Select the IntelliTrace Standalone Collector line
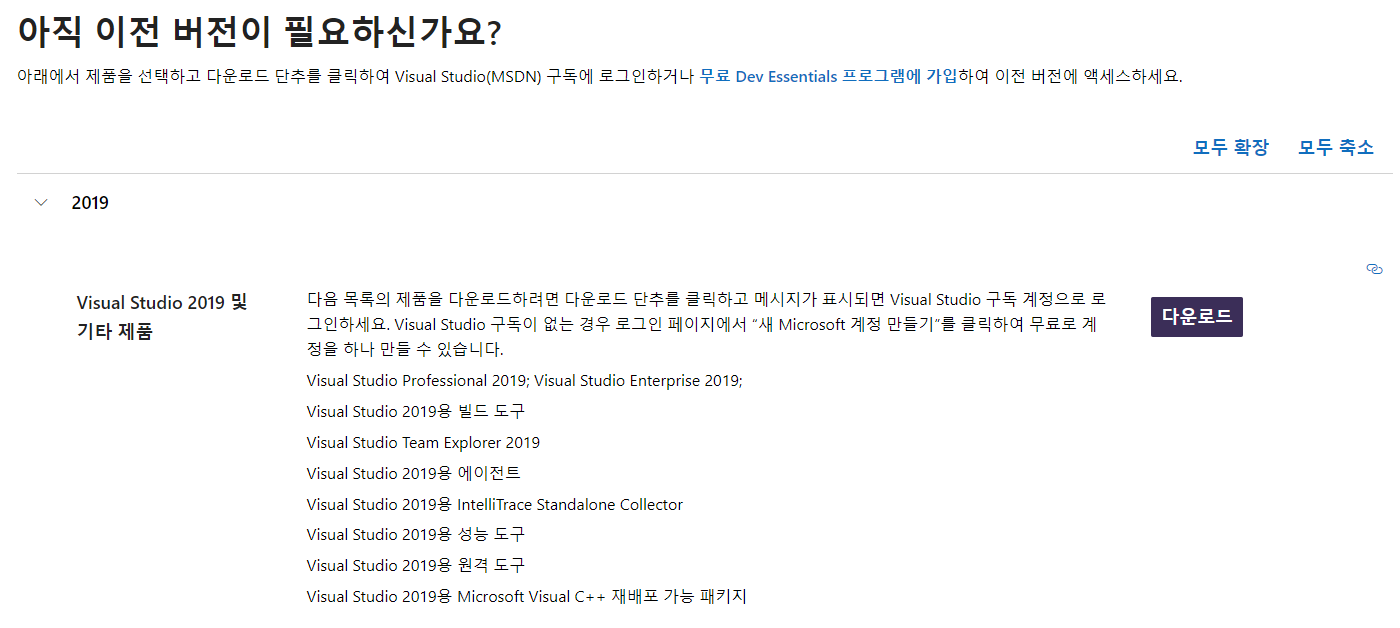Viewport: 1400px width, 628px height. coord(495,505)
